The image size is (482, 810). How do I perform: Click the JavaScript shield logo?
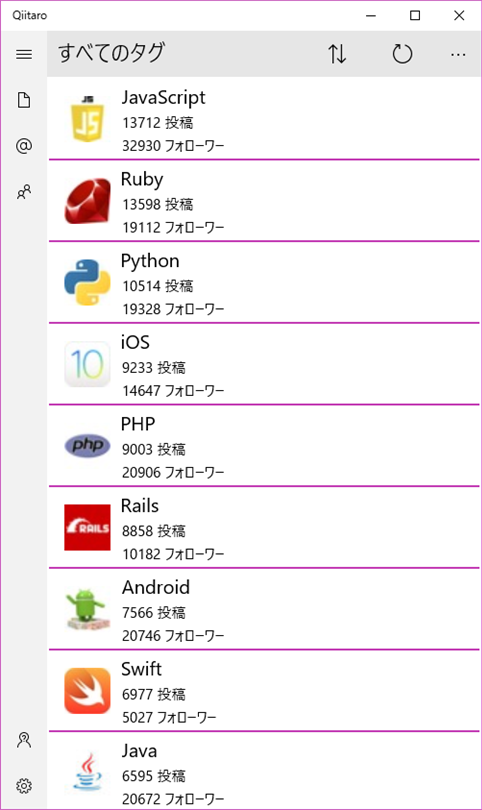coord(87,119)
